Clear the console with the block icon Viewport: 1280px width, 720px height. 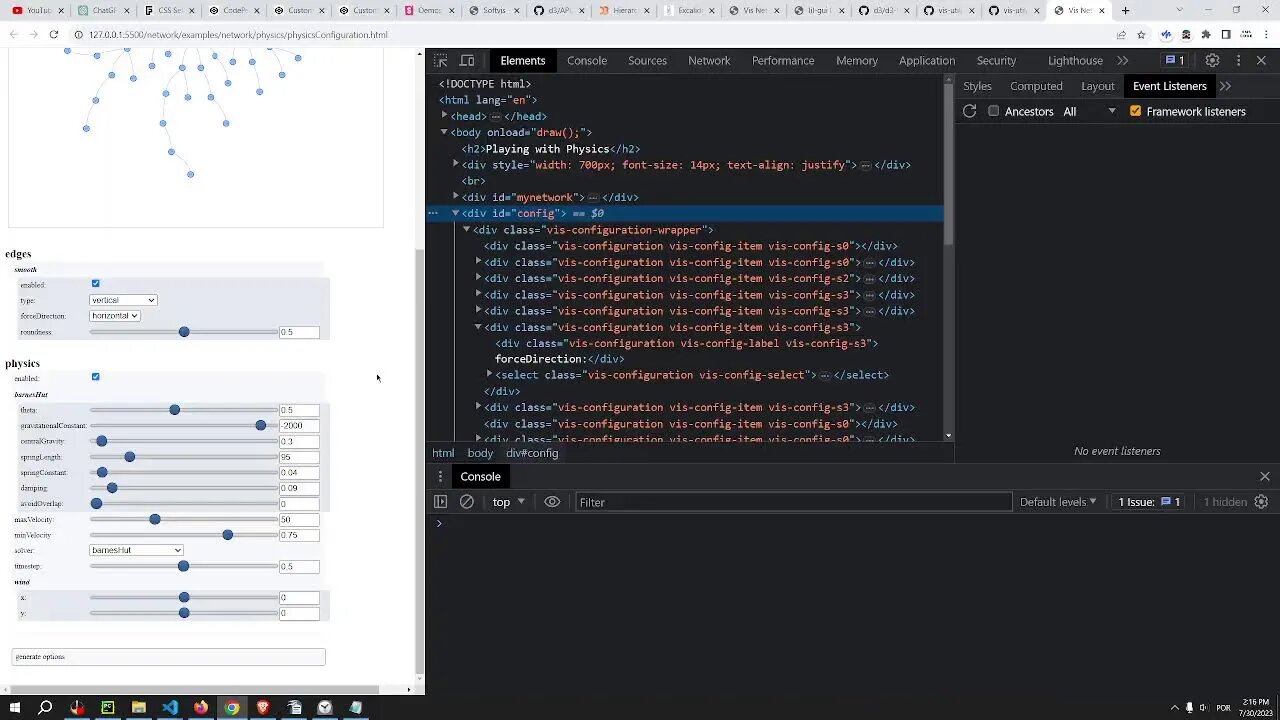pos(466,502)
